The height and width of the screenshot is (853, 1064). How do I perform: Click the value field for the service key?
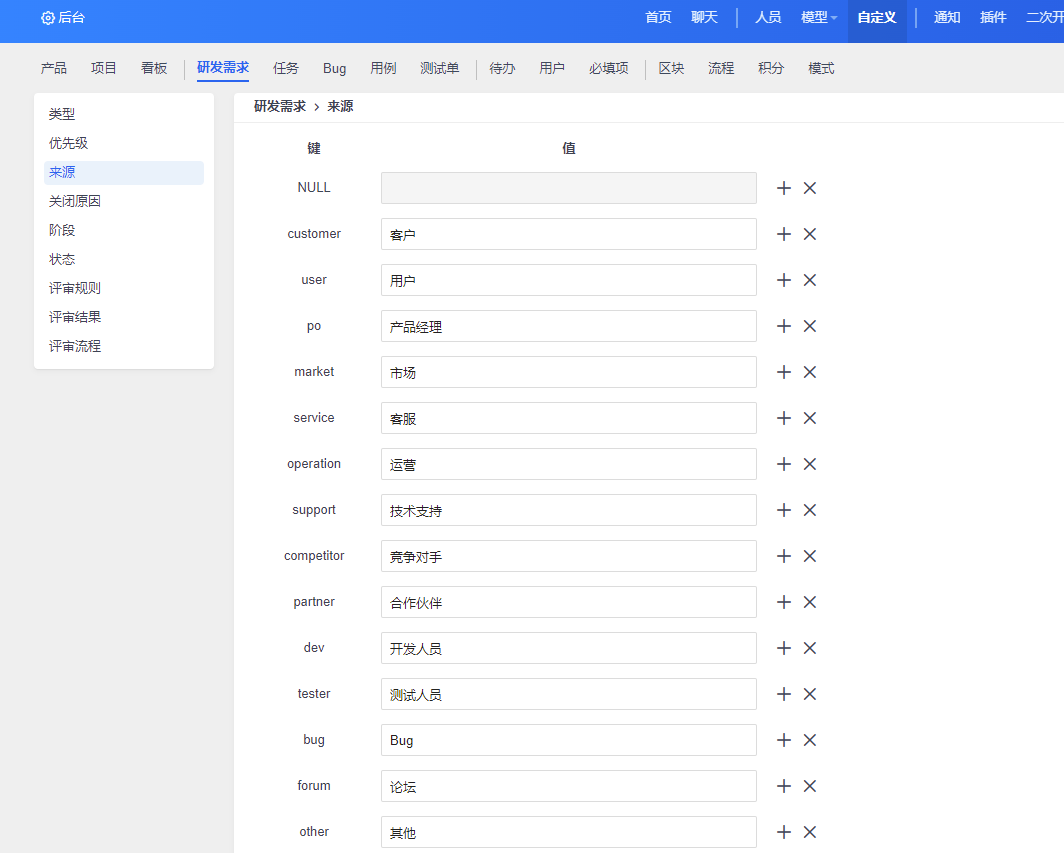tap(568, 418)
